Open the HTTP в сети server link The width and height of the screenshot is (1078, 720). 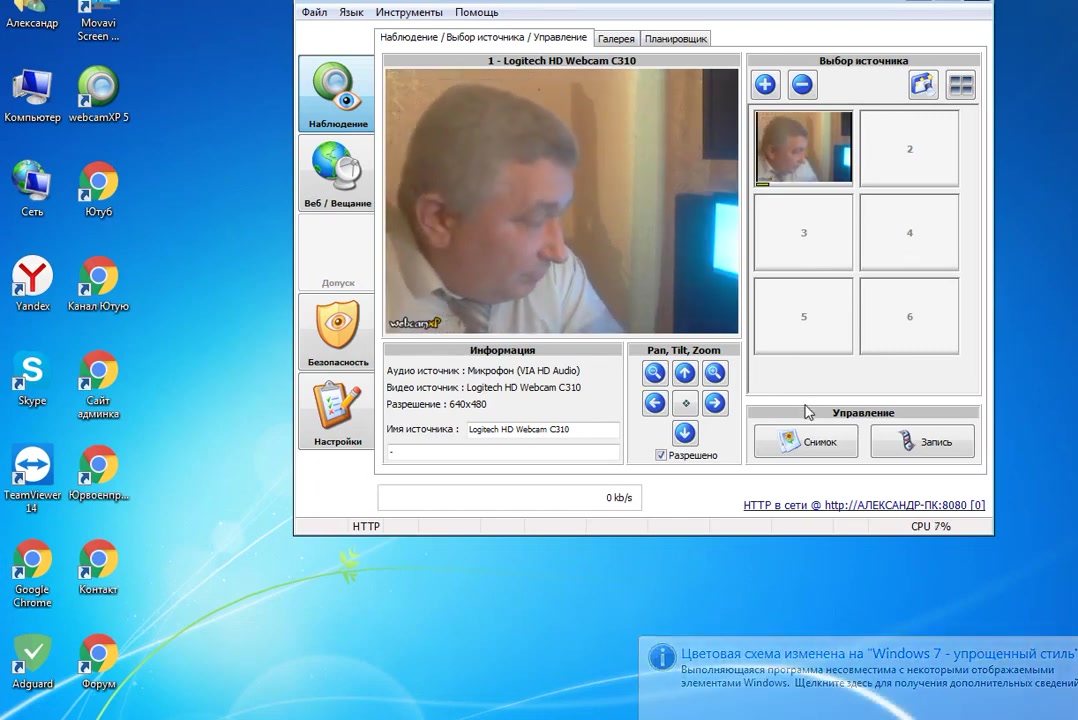click(864, 505)
